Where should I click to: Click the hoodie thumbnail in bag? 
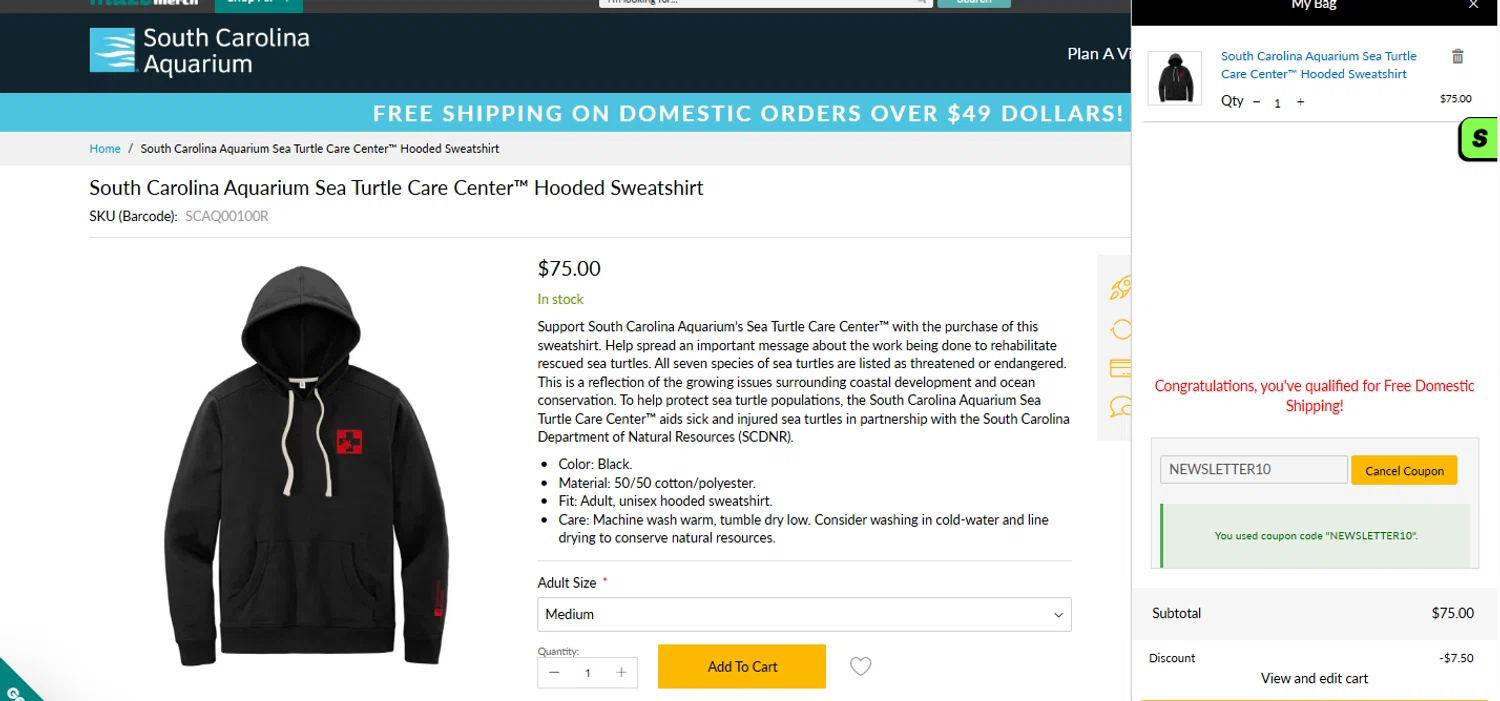(x=1175, y=78)
